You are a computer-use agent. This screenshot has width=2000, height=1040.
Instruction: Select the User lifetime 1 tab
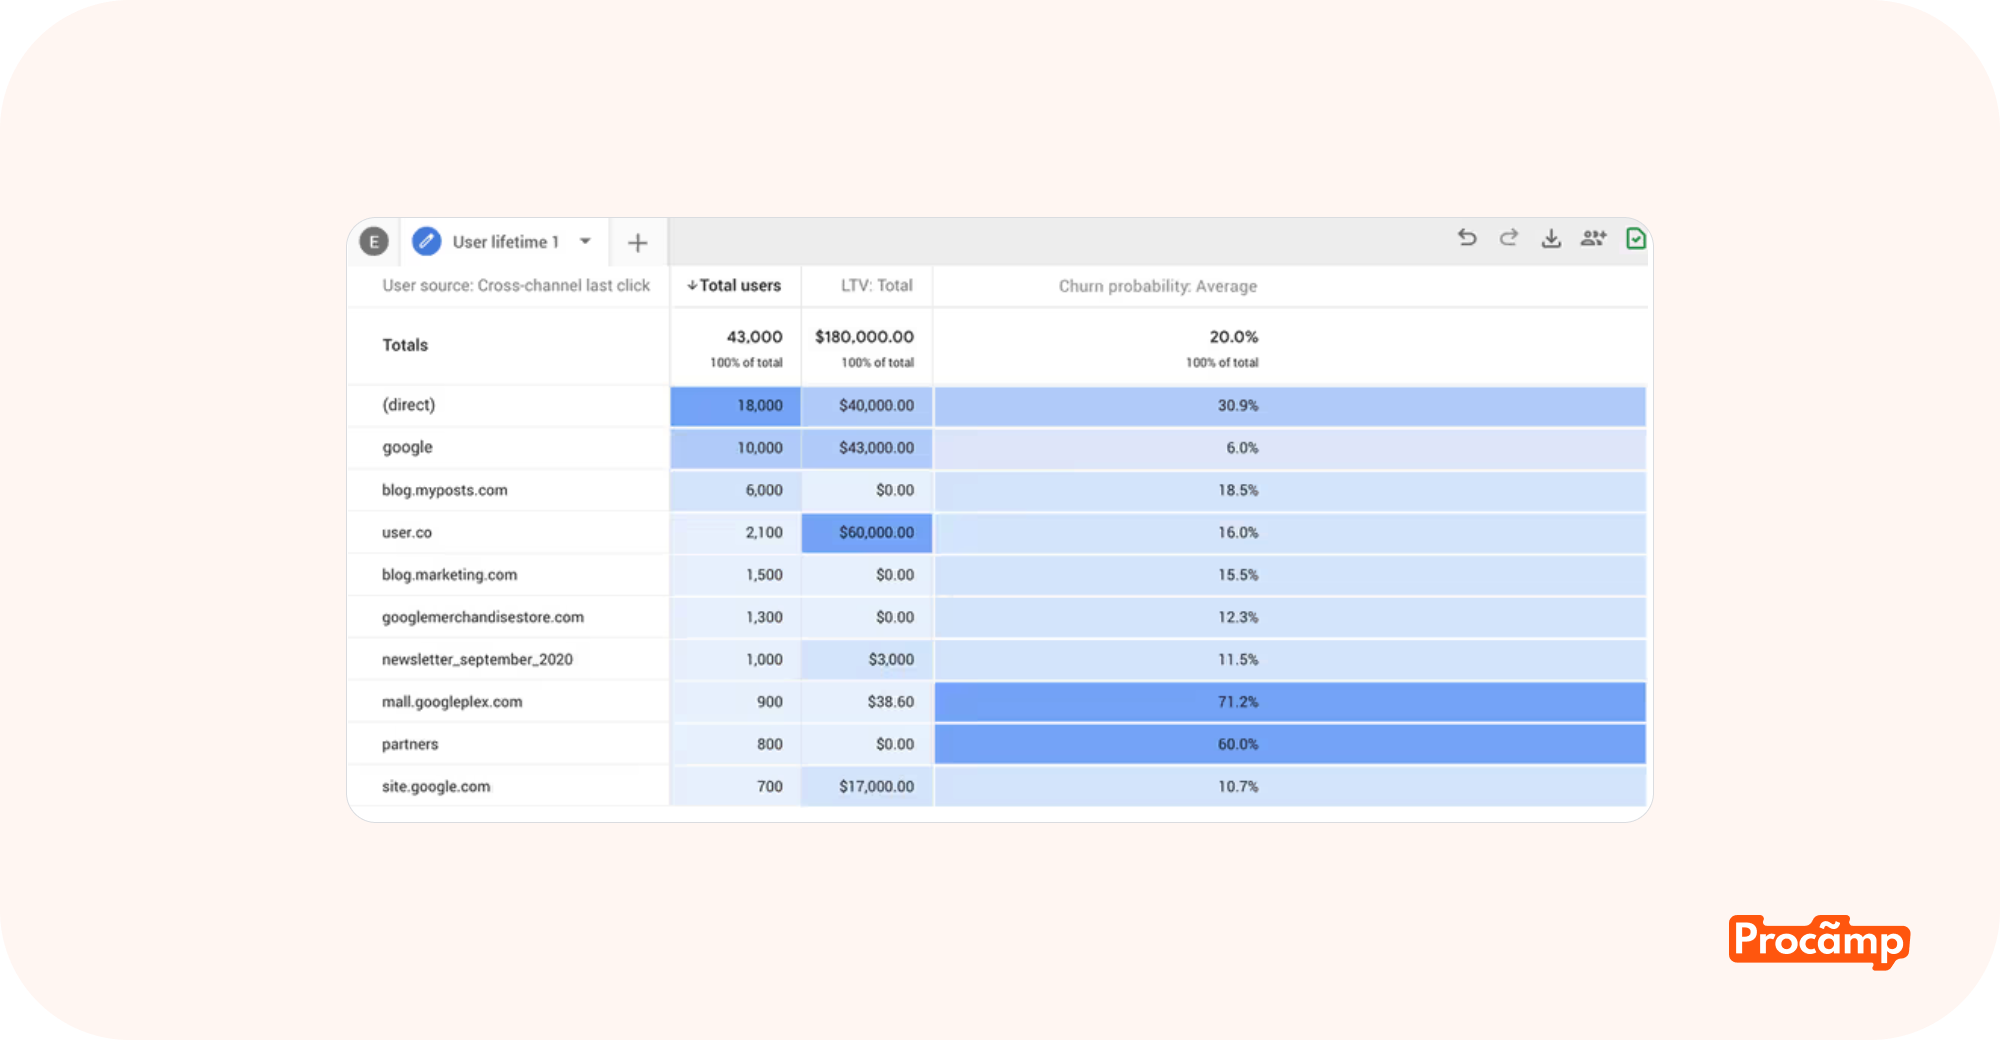505,242
